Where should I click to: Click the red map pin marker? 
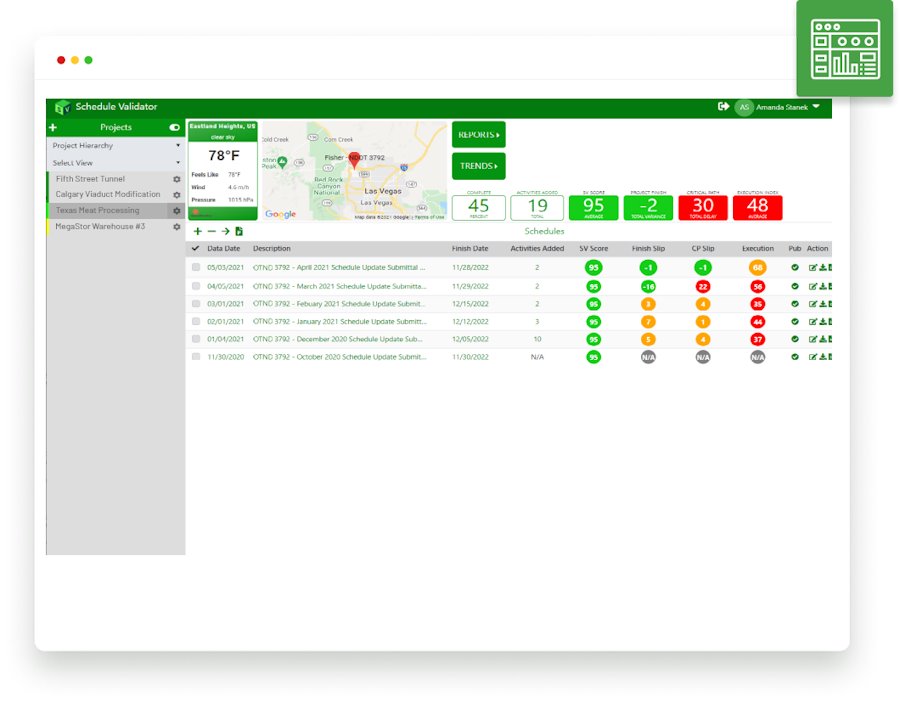click(354, 160)
